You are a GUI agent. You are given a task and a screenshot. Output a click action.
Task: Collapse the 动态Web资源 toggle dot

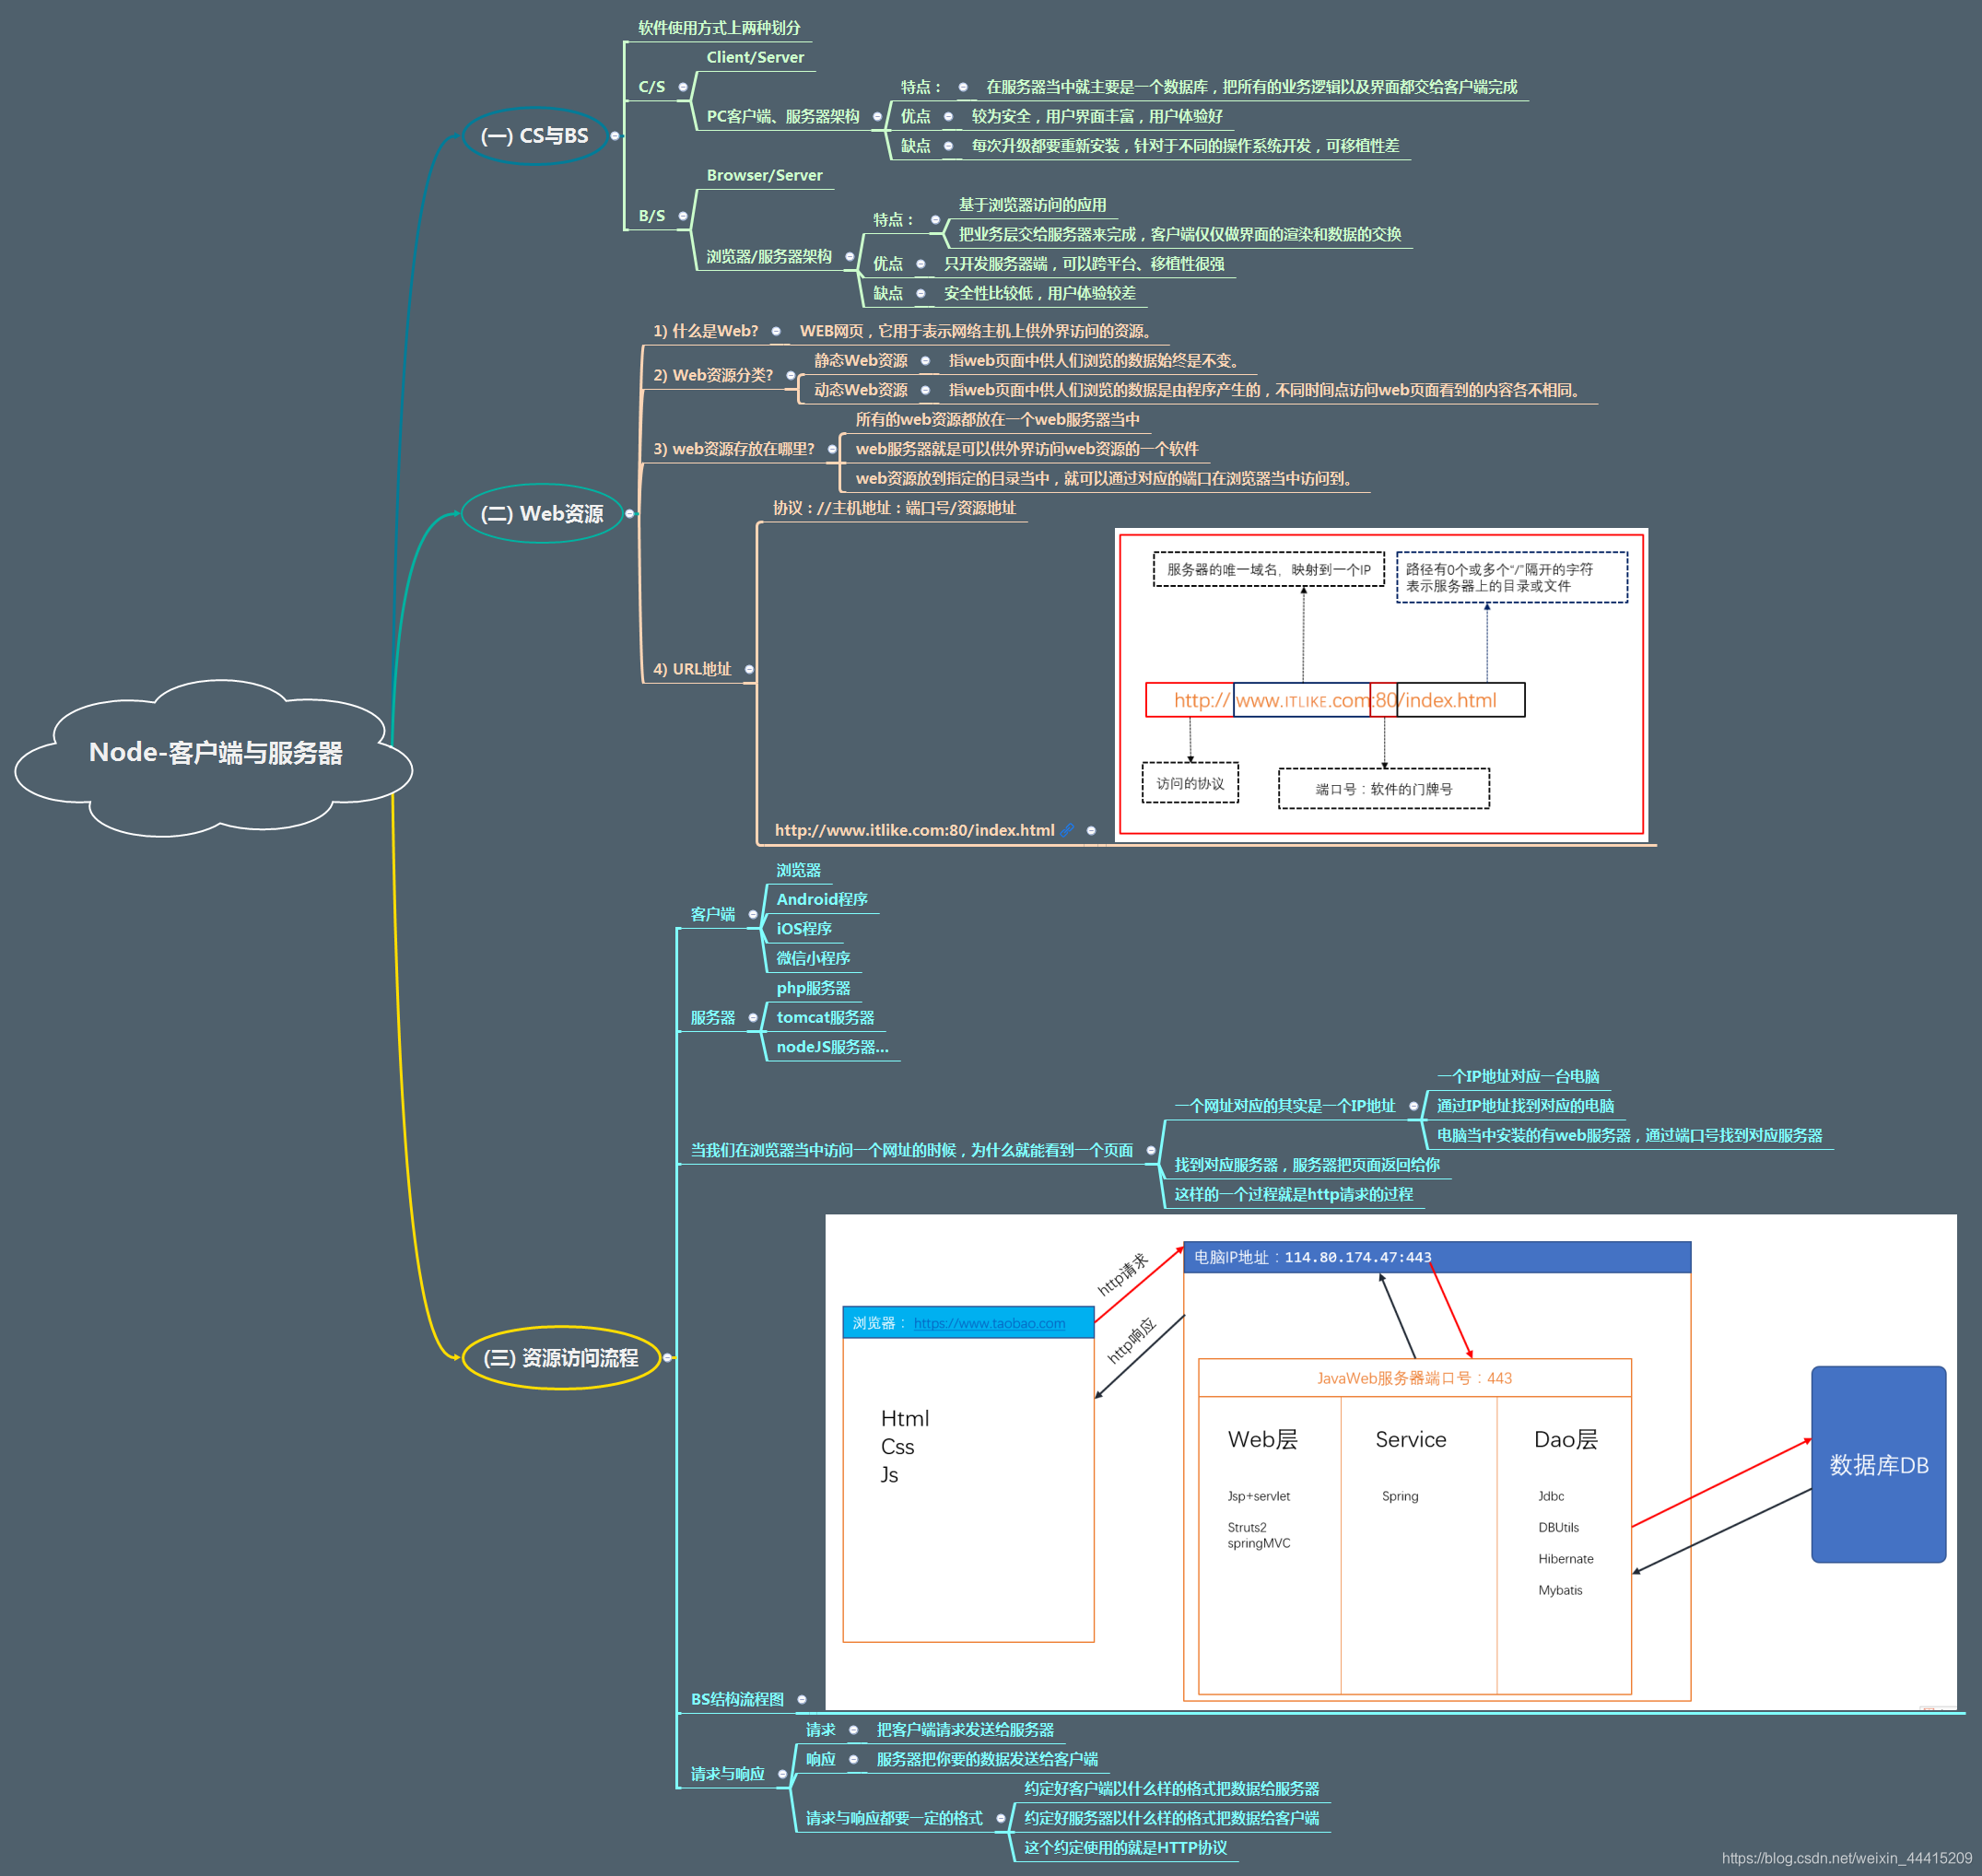[x=925, y=391]
